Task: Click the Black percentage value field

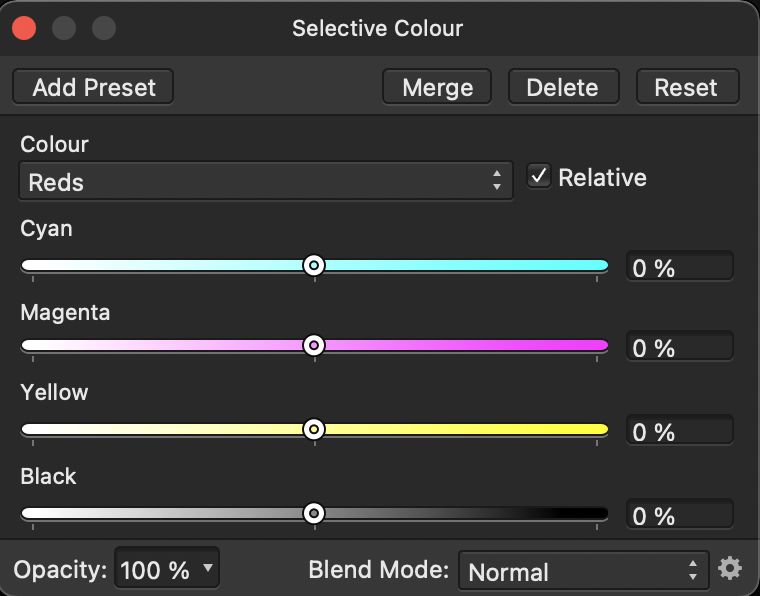Action: 680,514
